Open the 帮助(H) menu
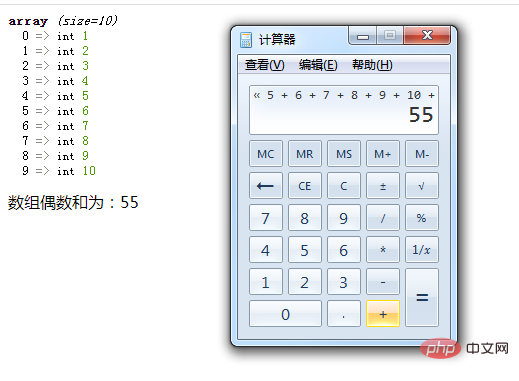The height and width of the screenshot is (381, 519). 372,65
